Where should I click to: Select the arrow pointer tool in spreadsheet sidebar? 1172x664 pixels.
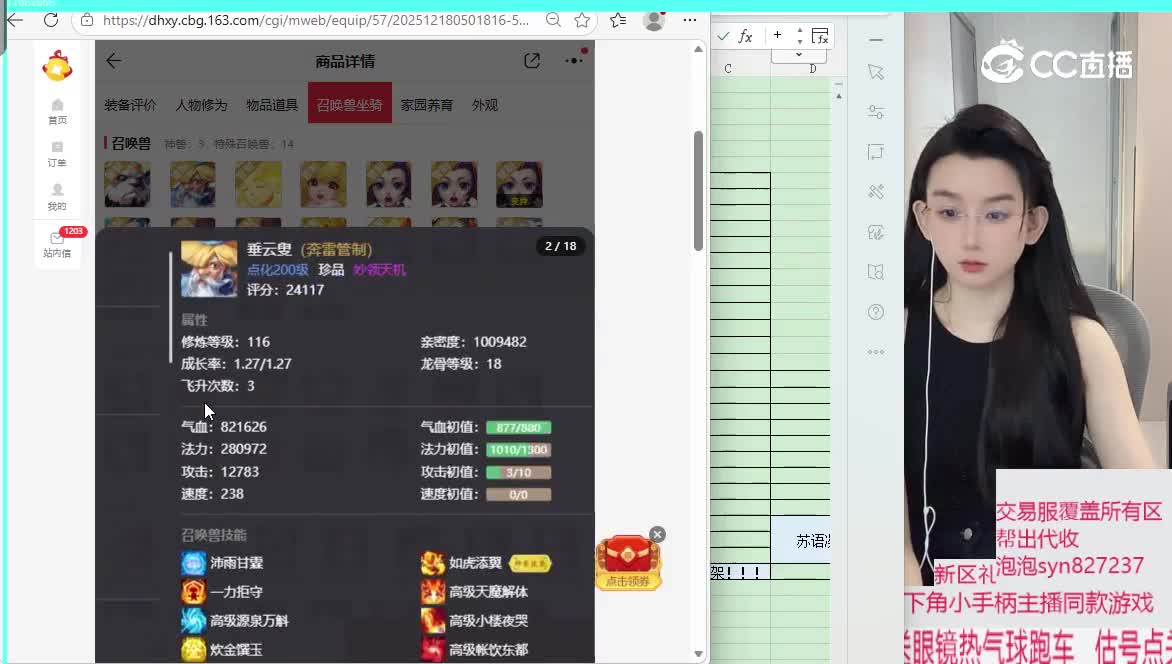[876, 72]
